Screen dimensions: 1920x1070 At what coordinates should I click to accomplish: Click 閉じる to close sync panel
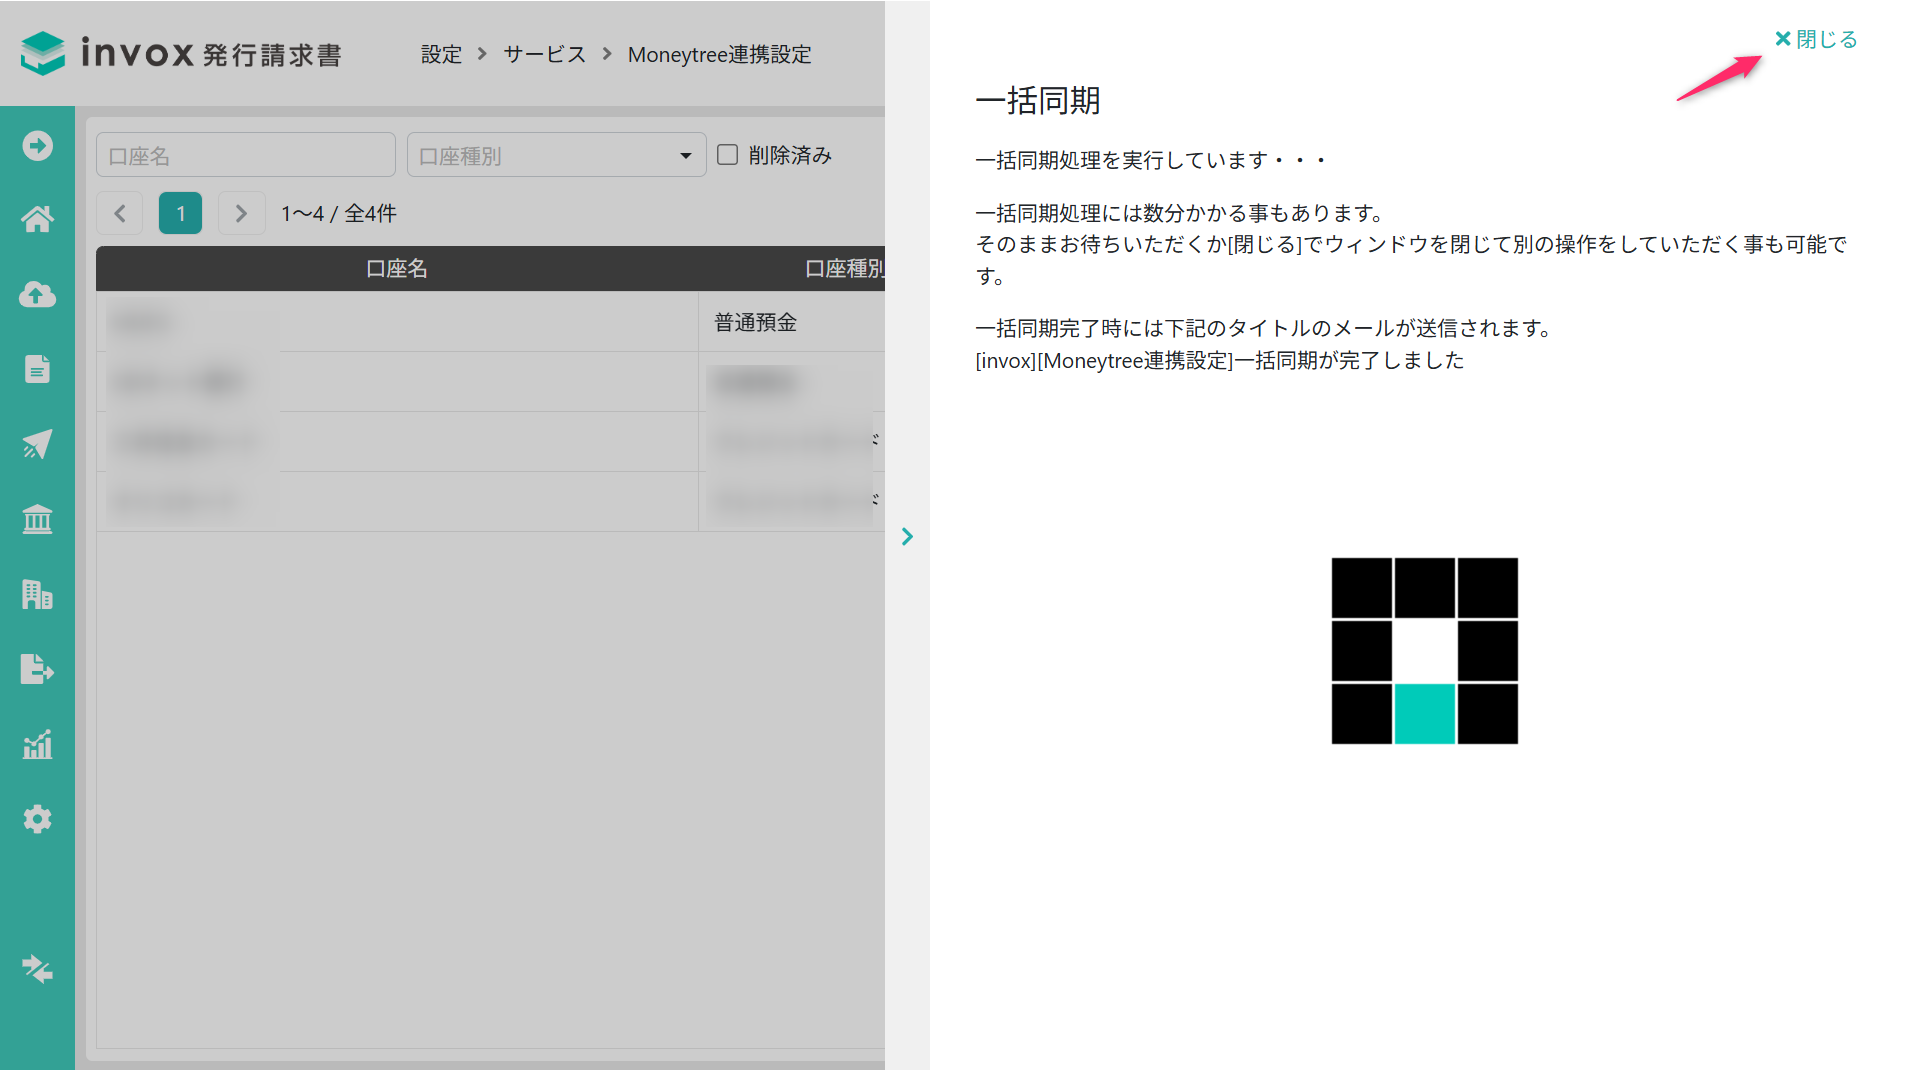point(1816,39)
